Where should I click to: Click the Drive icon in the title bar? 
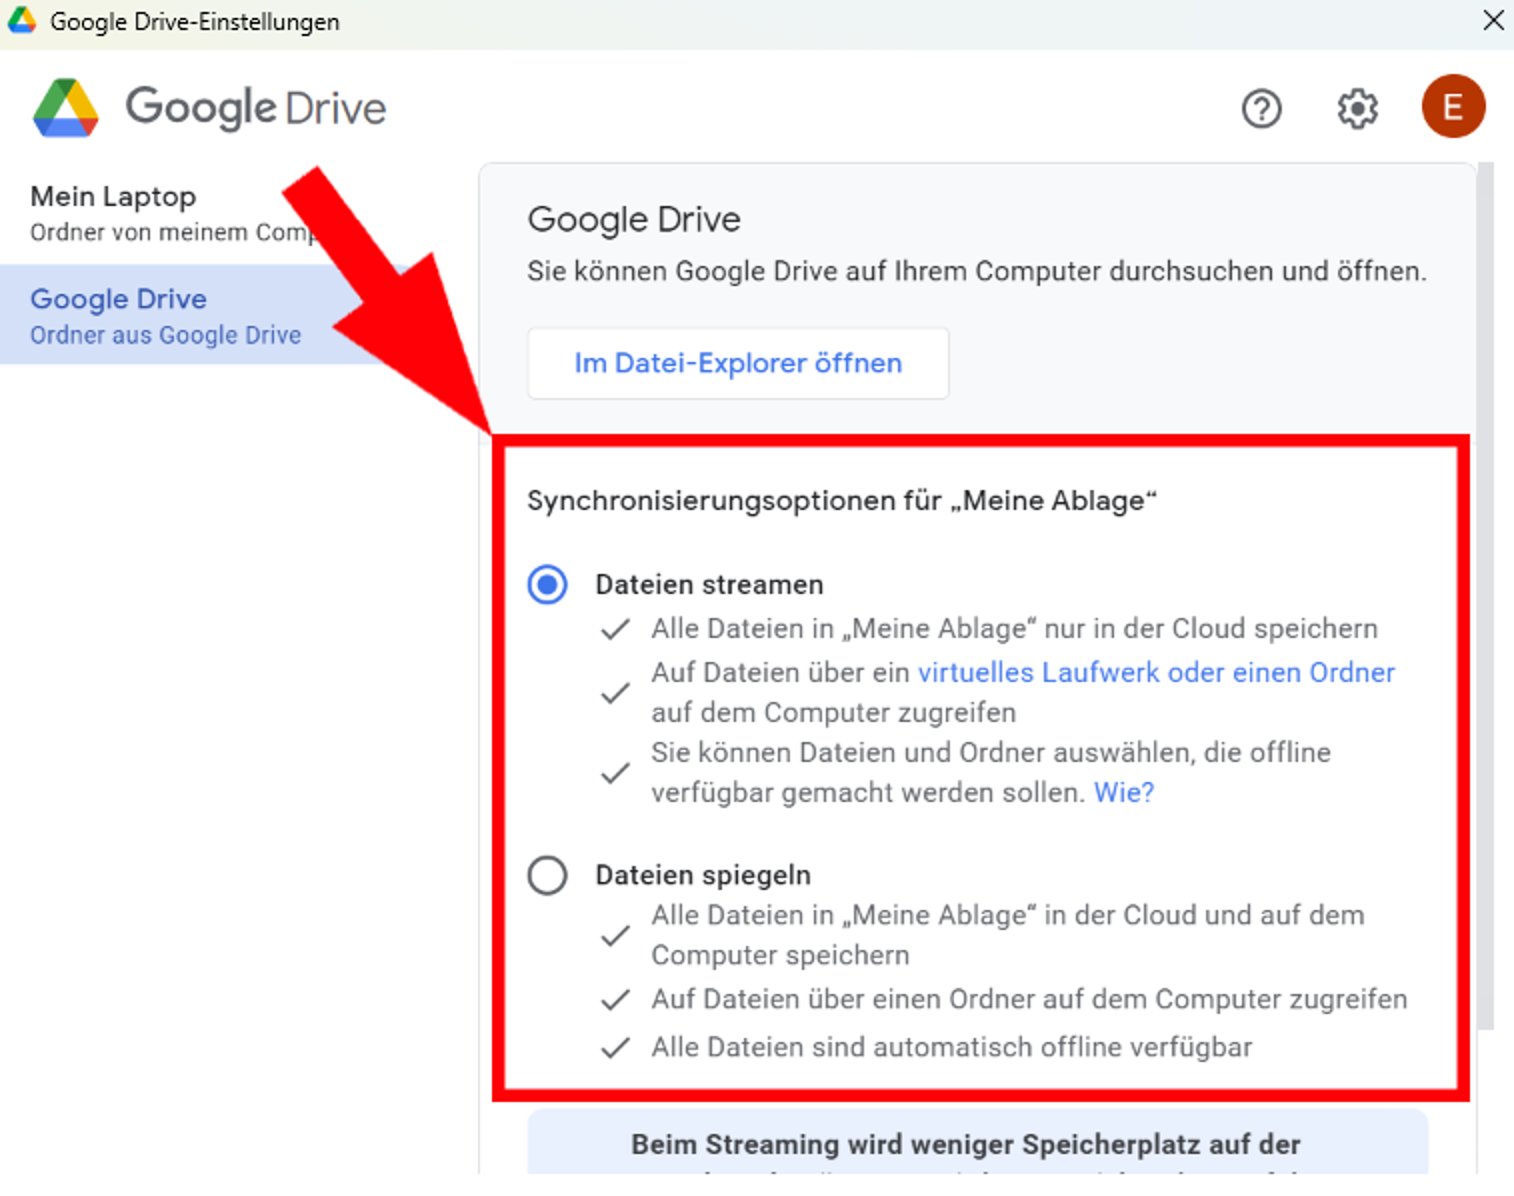pos(20,20)
